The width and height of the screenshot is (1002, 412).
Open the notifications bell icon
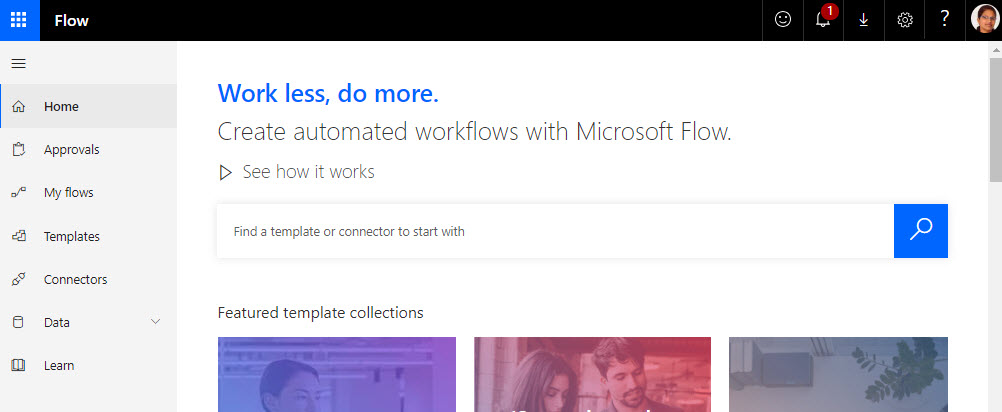tap(824, 20)
